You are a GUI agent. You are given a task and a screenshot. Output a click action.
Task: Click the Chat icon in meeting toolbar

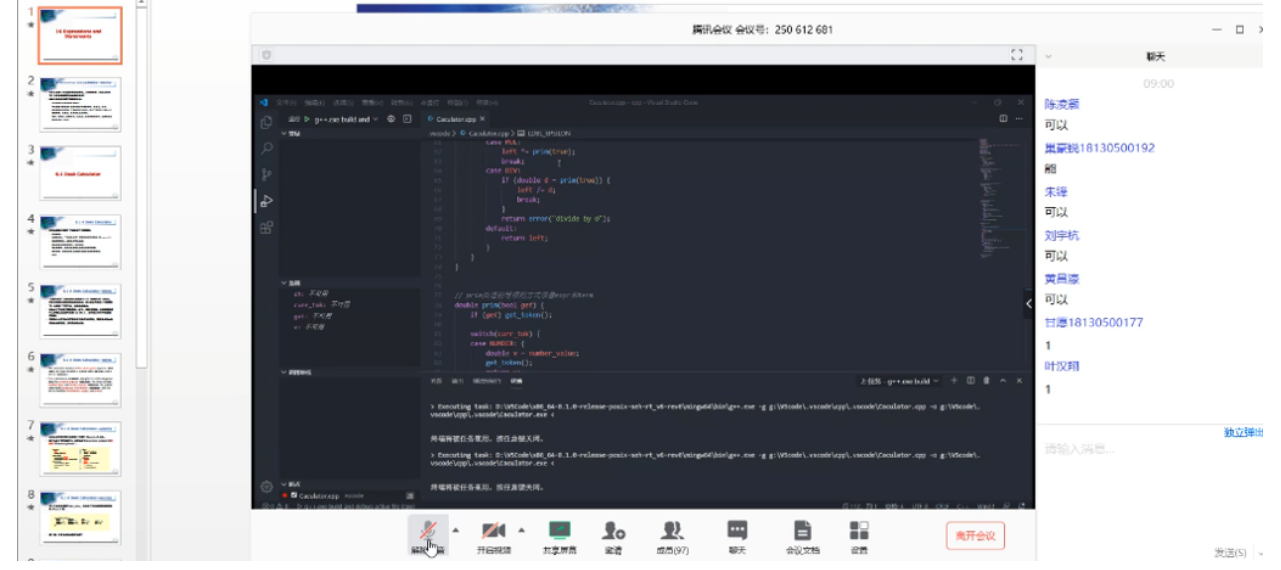[737, 532]
